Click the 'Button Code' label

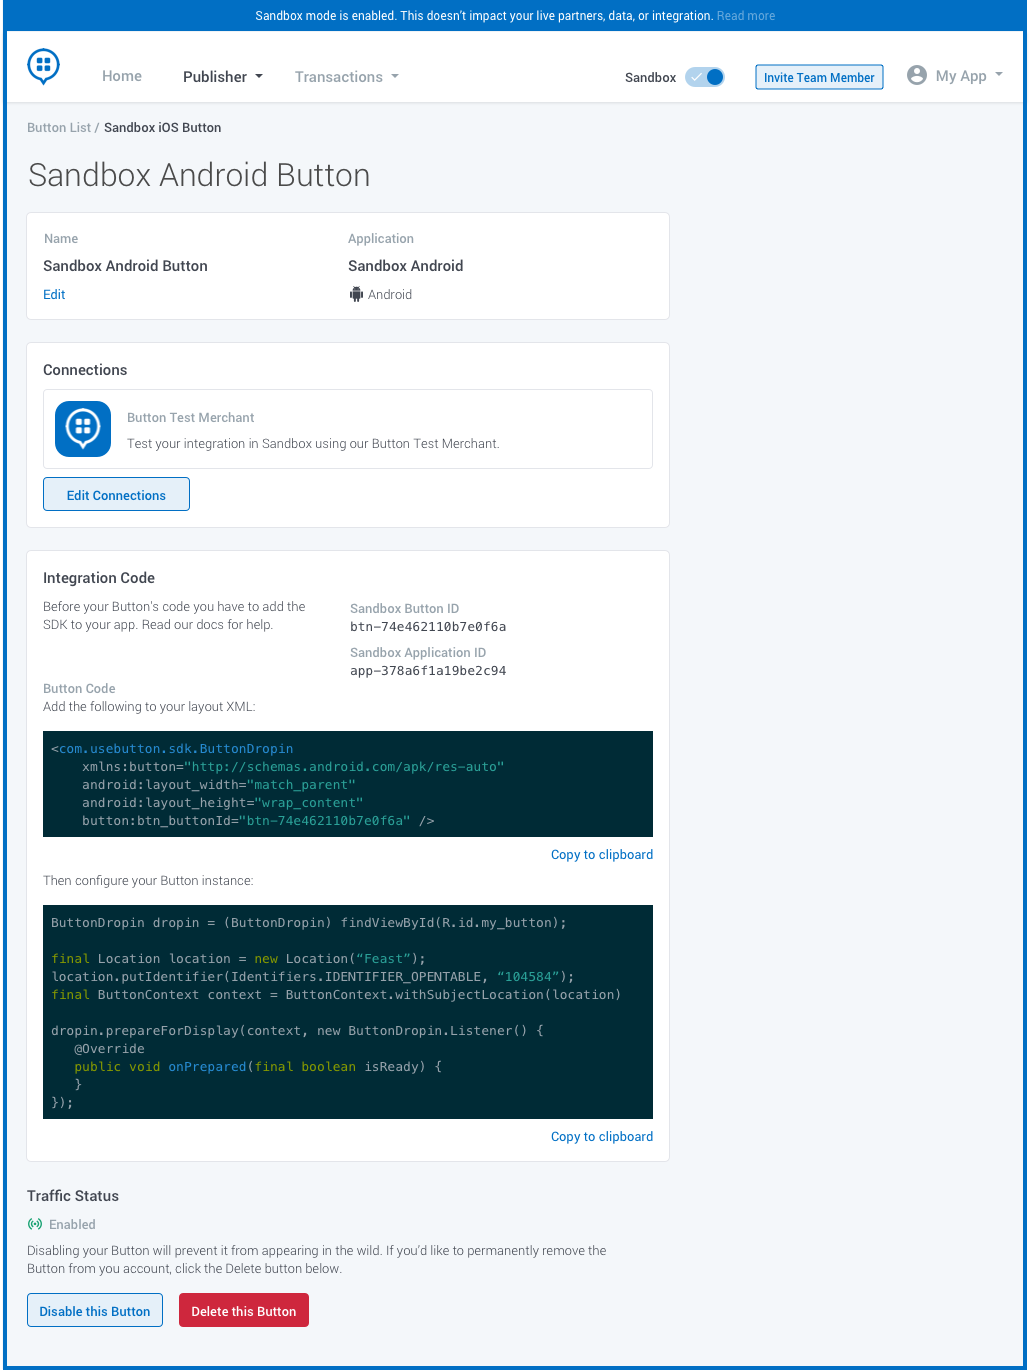79,689
